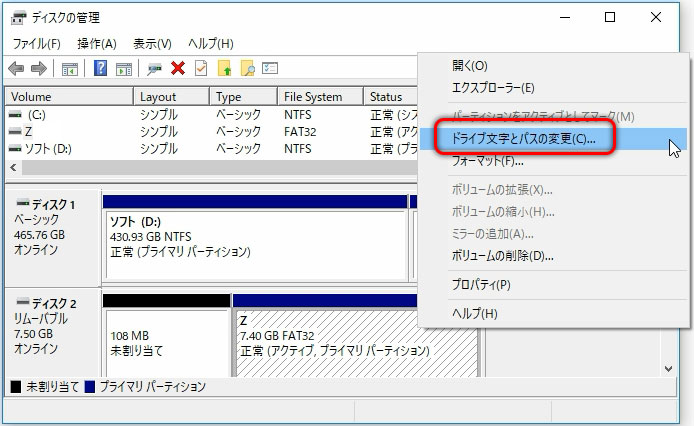Click drive icon of (C:) volume row
This screenshot has height=426, width=694.
point(15,115)
